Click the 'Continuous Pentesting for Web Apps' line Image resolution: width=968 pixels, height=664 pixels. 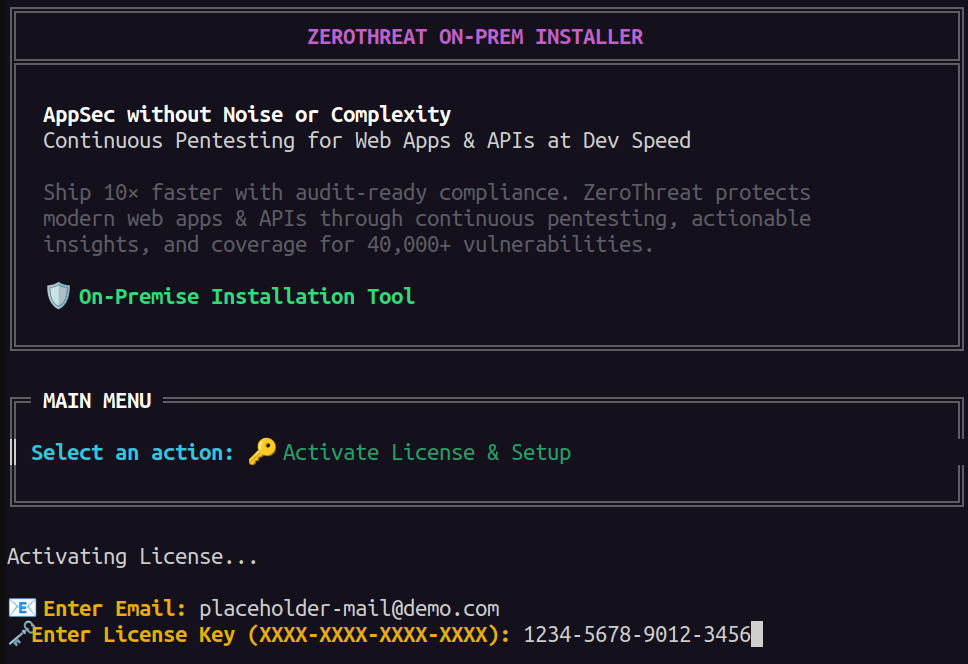point(367,141)
